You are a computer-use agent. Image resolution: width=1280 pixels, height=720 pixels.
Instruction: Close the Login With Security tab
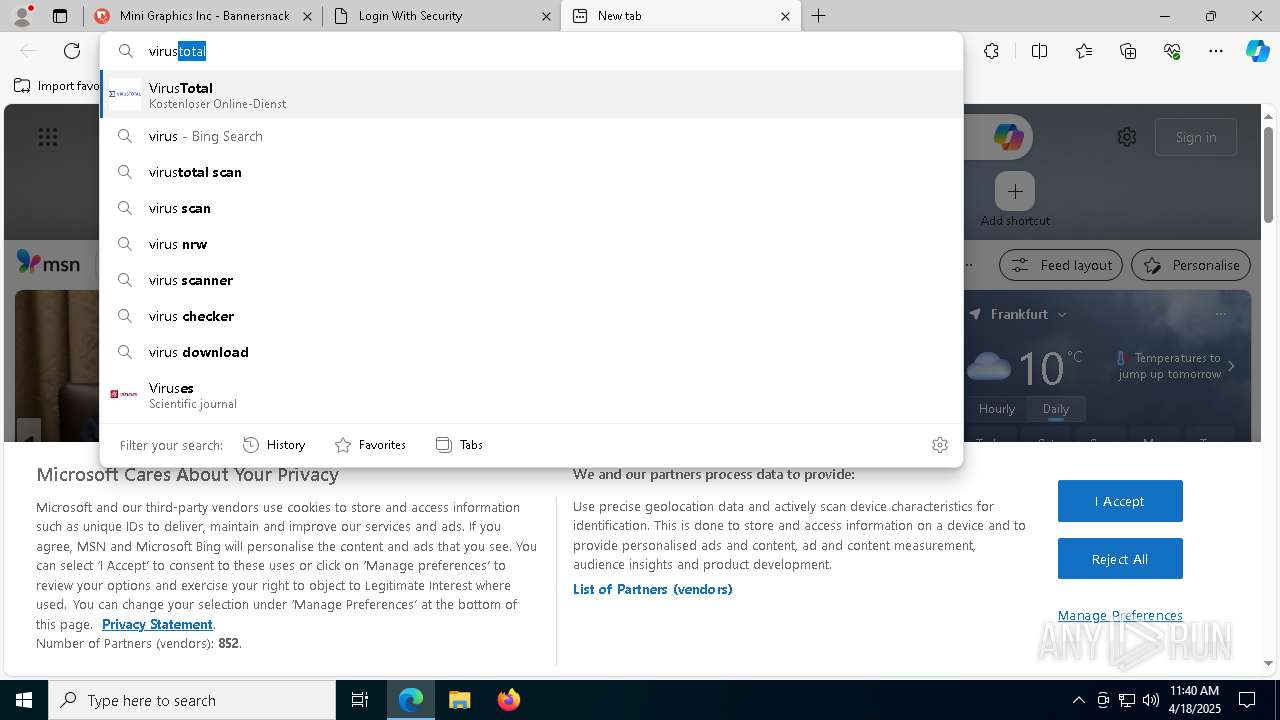pos(546,16)
